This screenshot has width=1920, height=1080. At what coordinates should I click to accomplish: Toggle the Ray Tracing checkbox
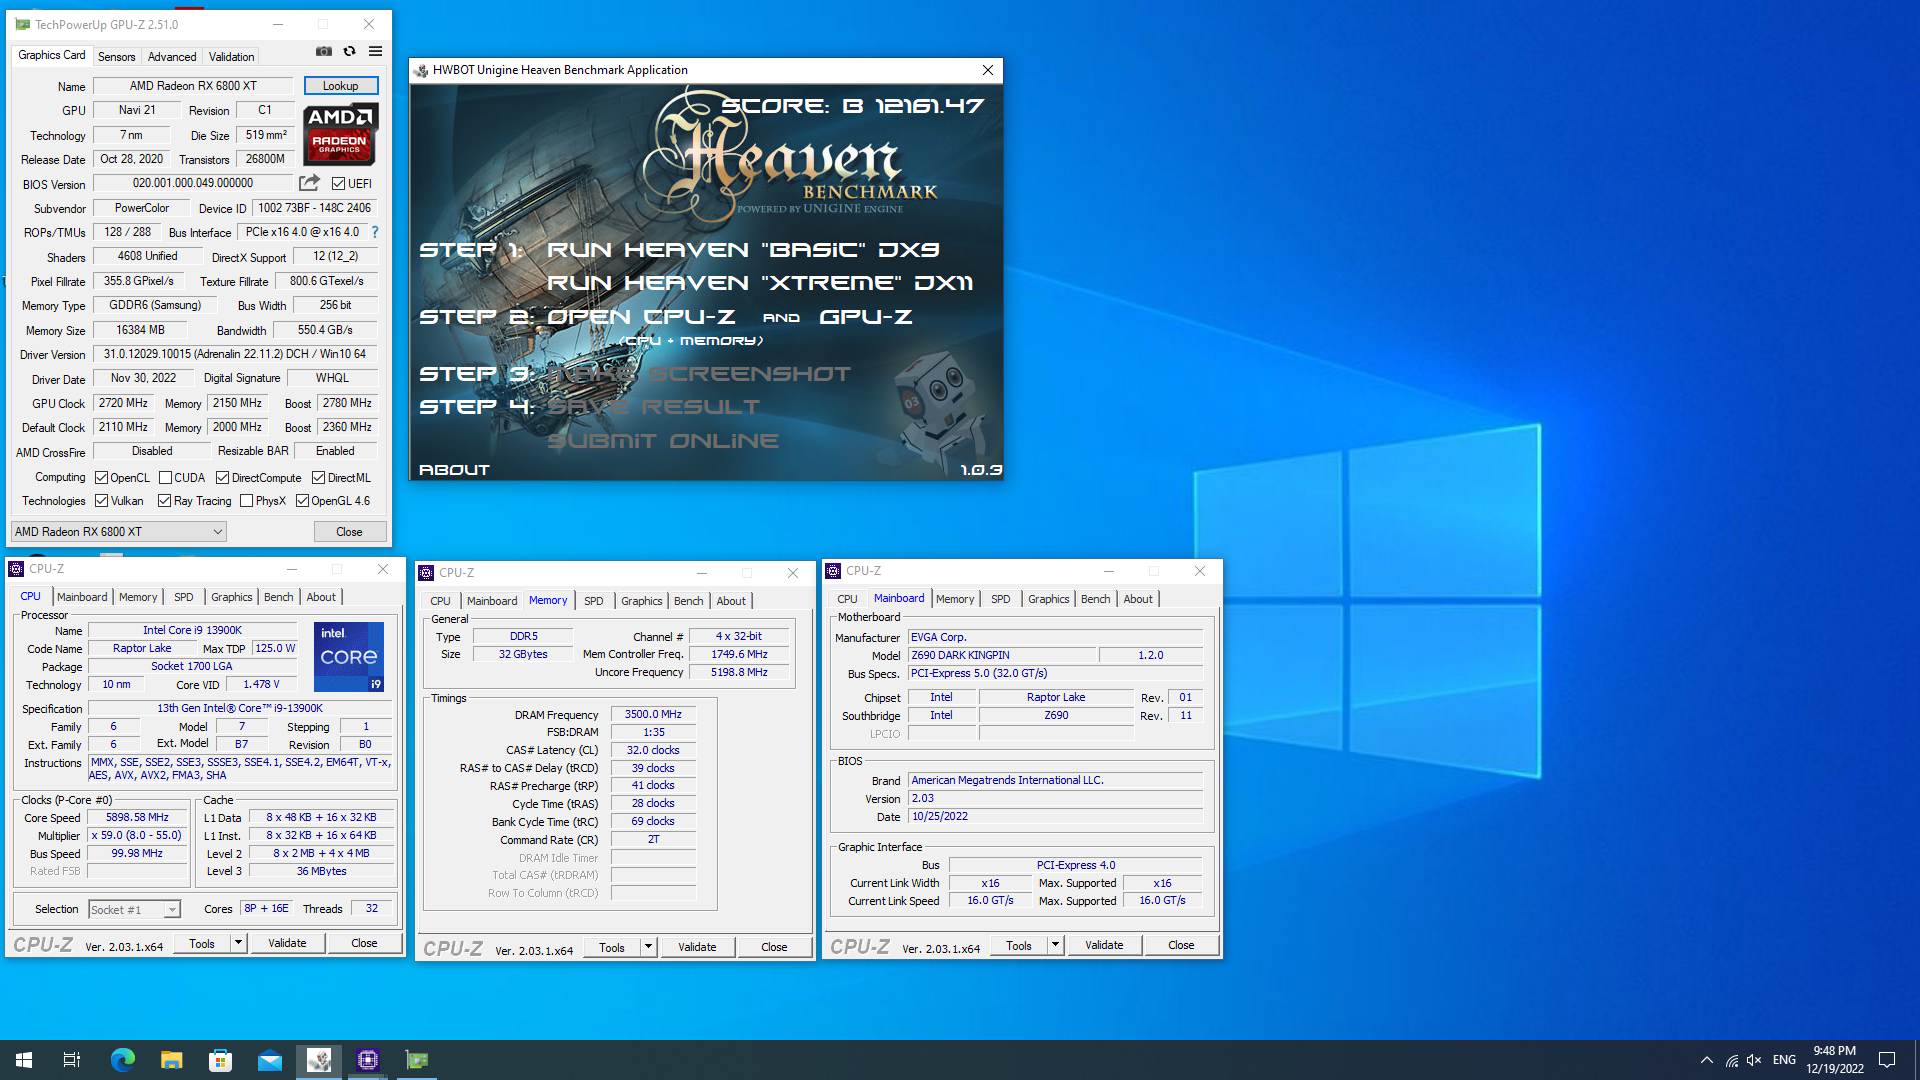164,501
